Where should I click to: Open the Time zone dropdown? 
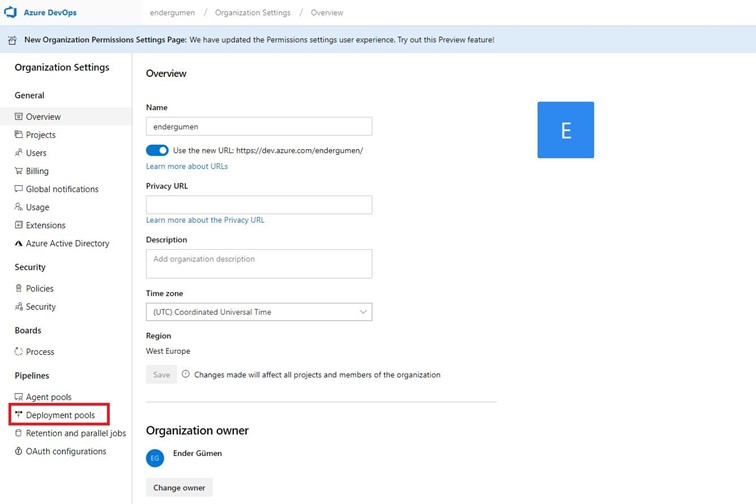pos(259,312)
